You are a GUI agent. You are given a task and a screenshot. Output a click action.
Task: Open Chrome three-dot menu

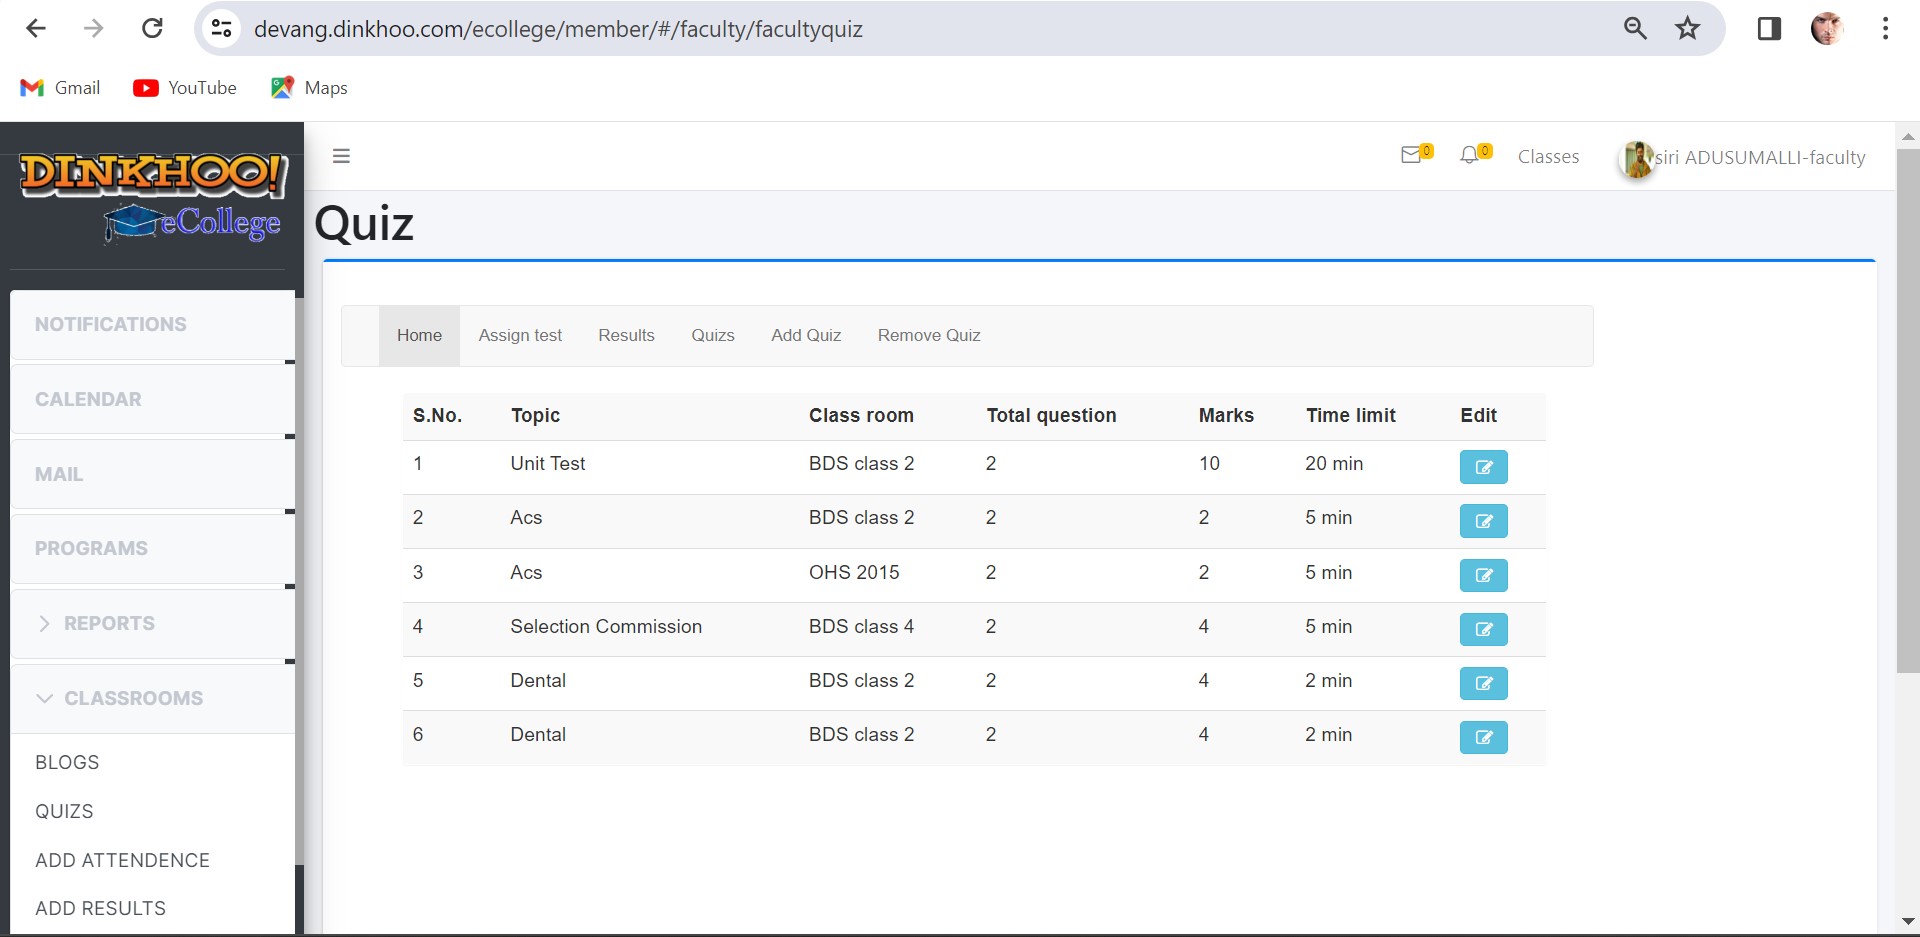tap(1885, 28)
